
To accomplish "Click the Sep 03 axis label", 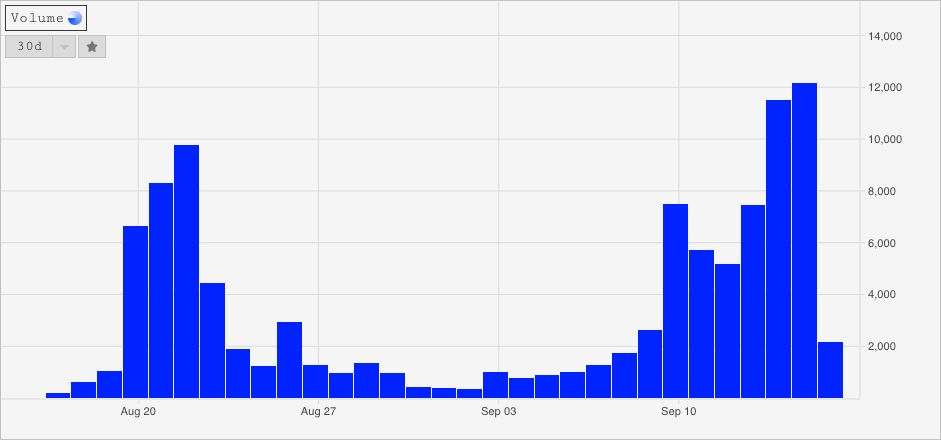I will tap(499, 412).
